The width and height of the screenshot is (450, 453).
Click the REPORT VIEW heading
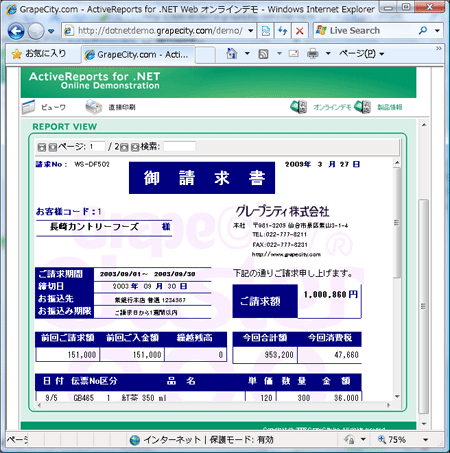pos(65,127)
